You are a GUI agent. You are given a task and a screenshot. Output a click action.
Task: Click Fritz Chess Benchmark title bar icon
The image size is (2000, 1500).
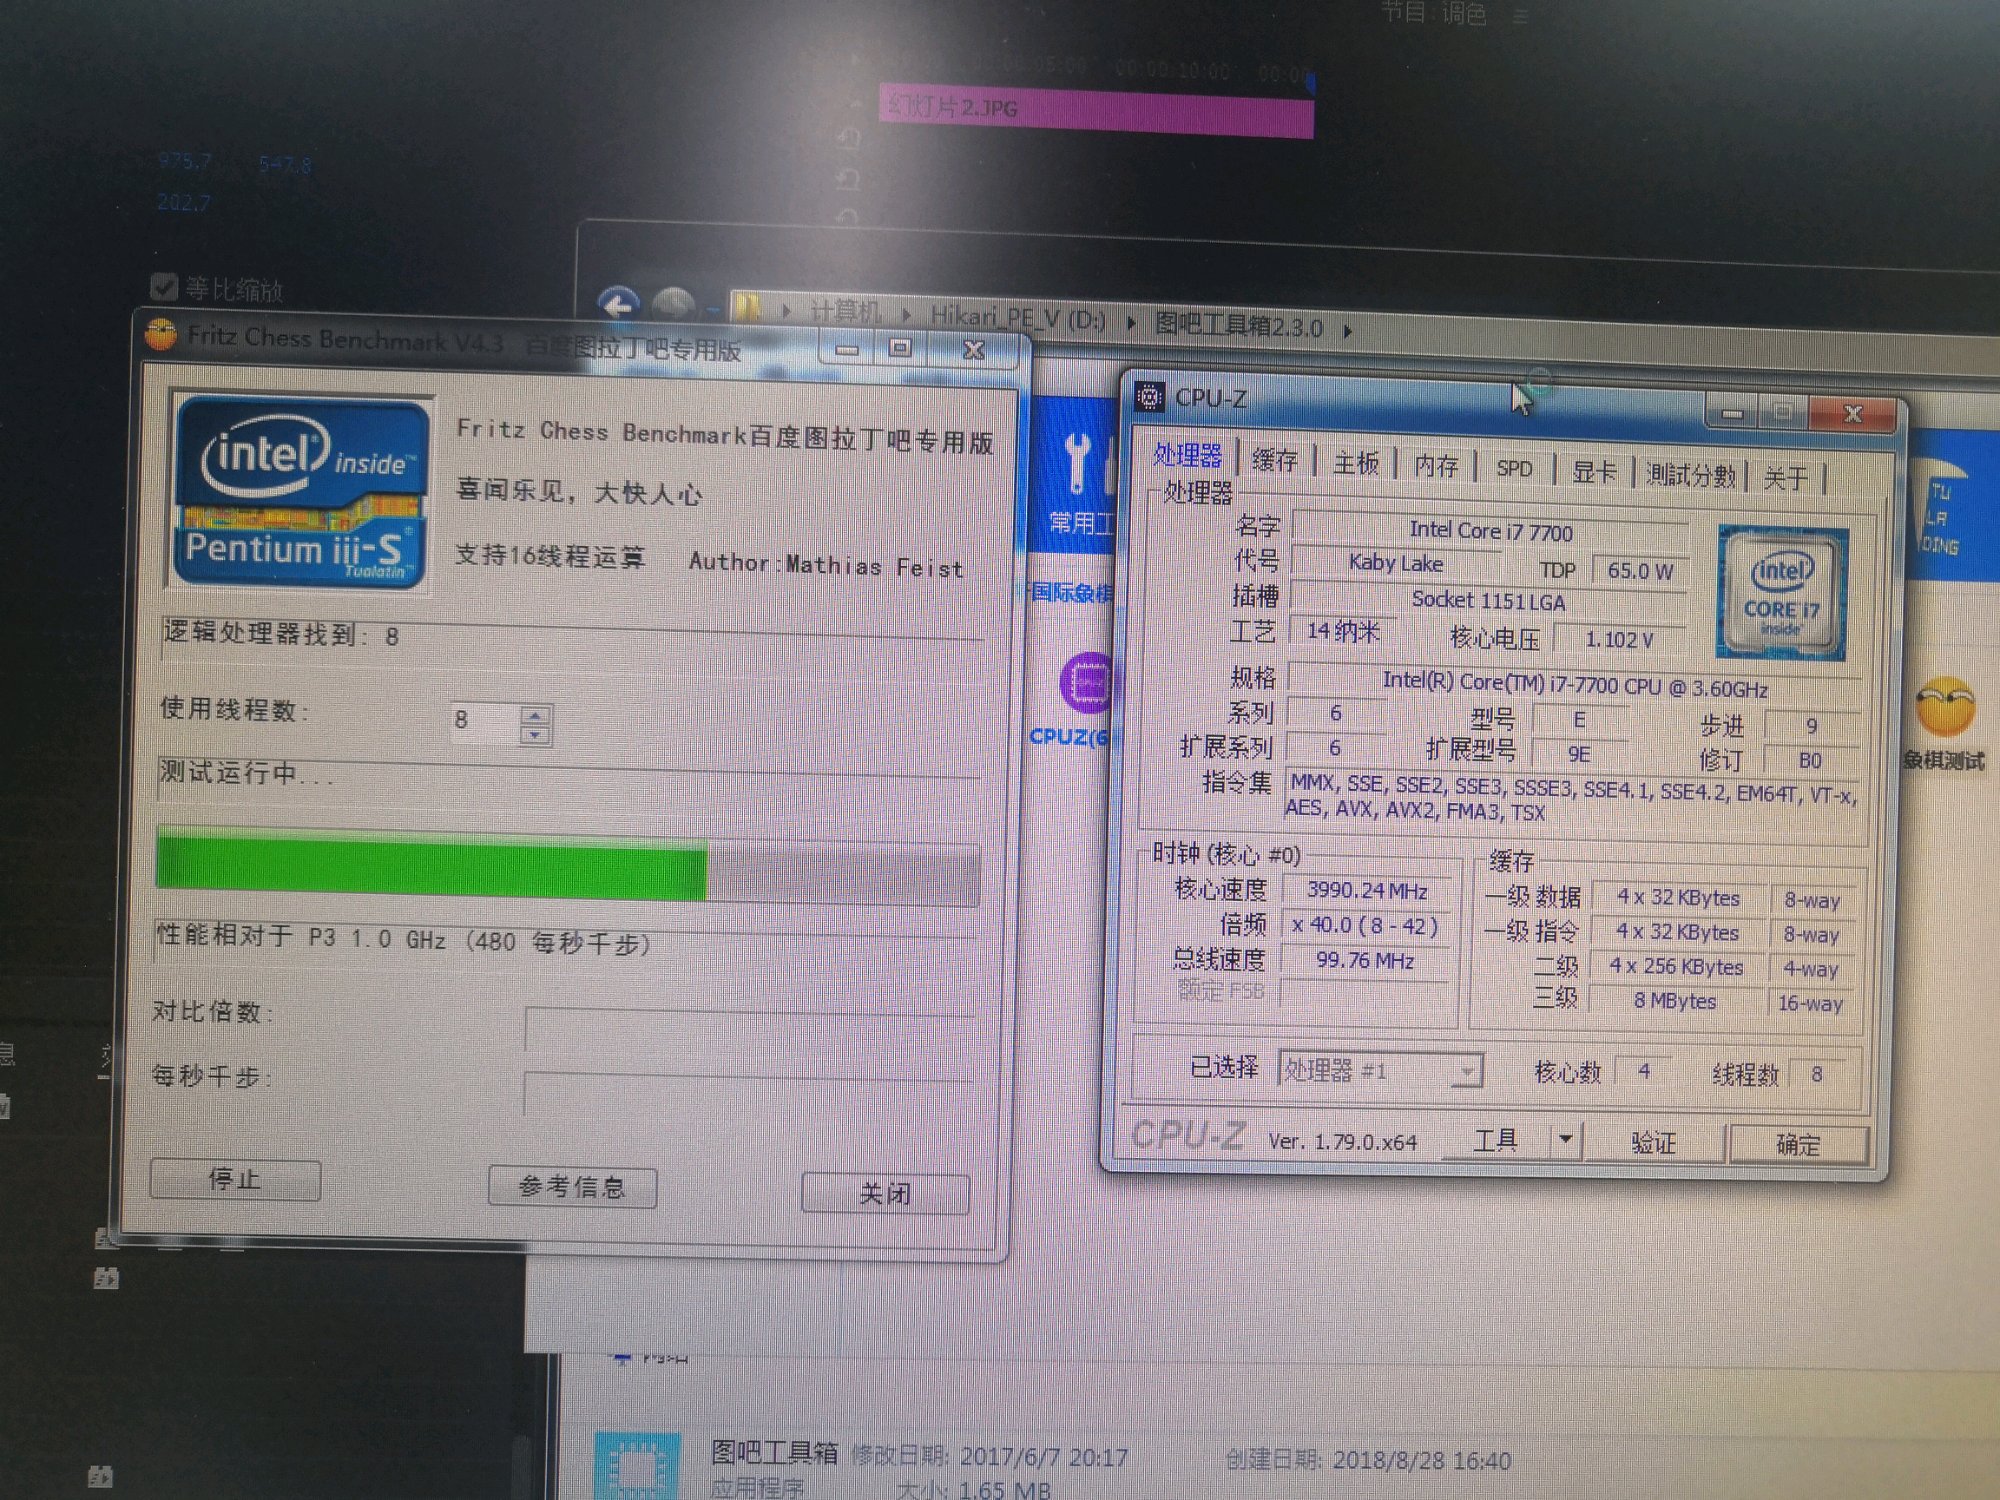click(x=160, y=334)
